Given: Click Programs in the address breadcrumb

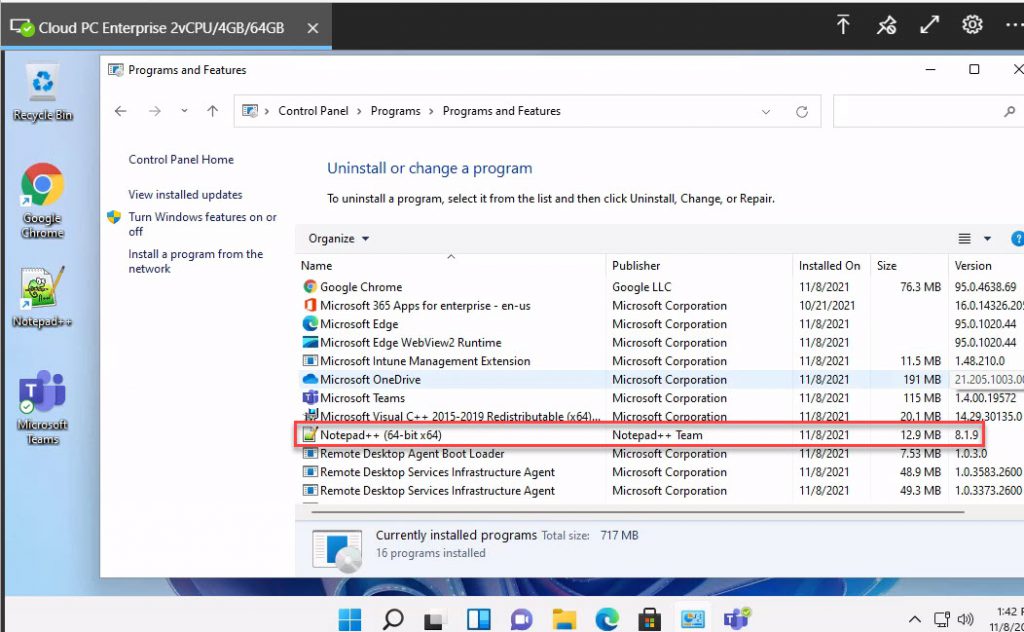Looking at the screenshot, I should [396, 111].
